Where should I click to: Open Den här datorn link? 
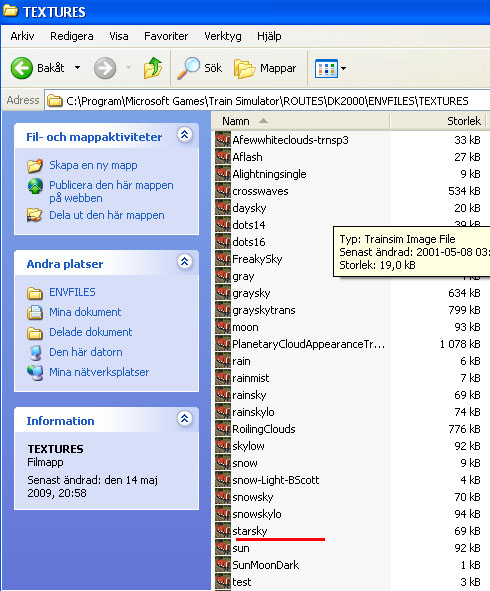(x=86, y=352)
